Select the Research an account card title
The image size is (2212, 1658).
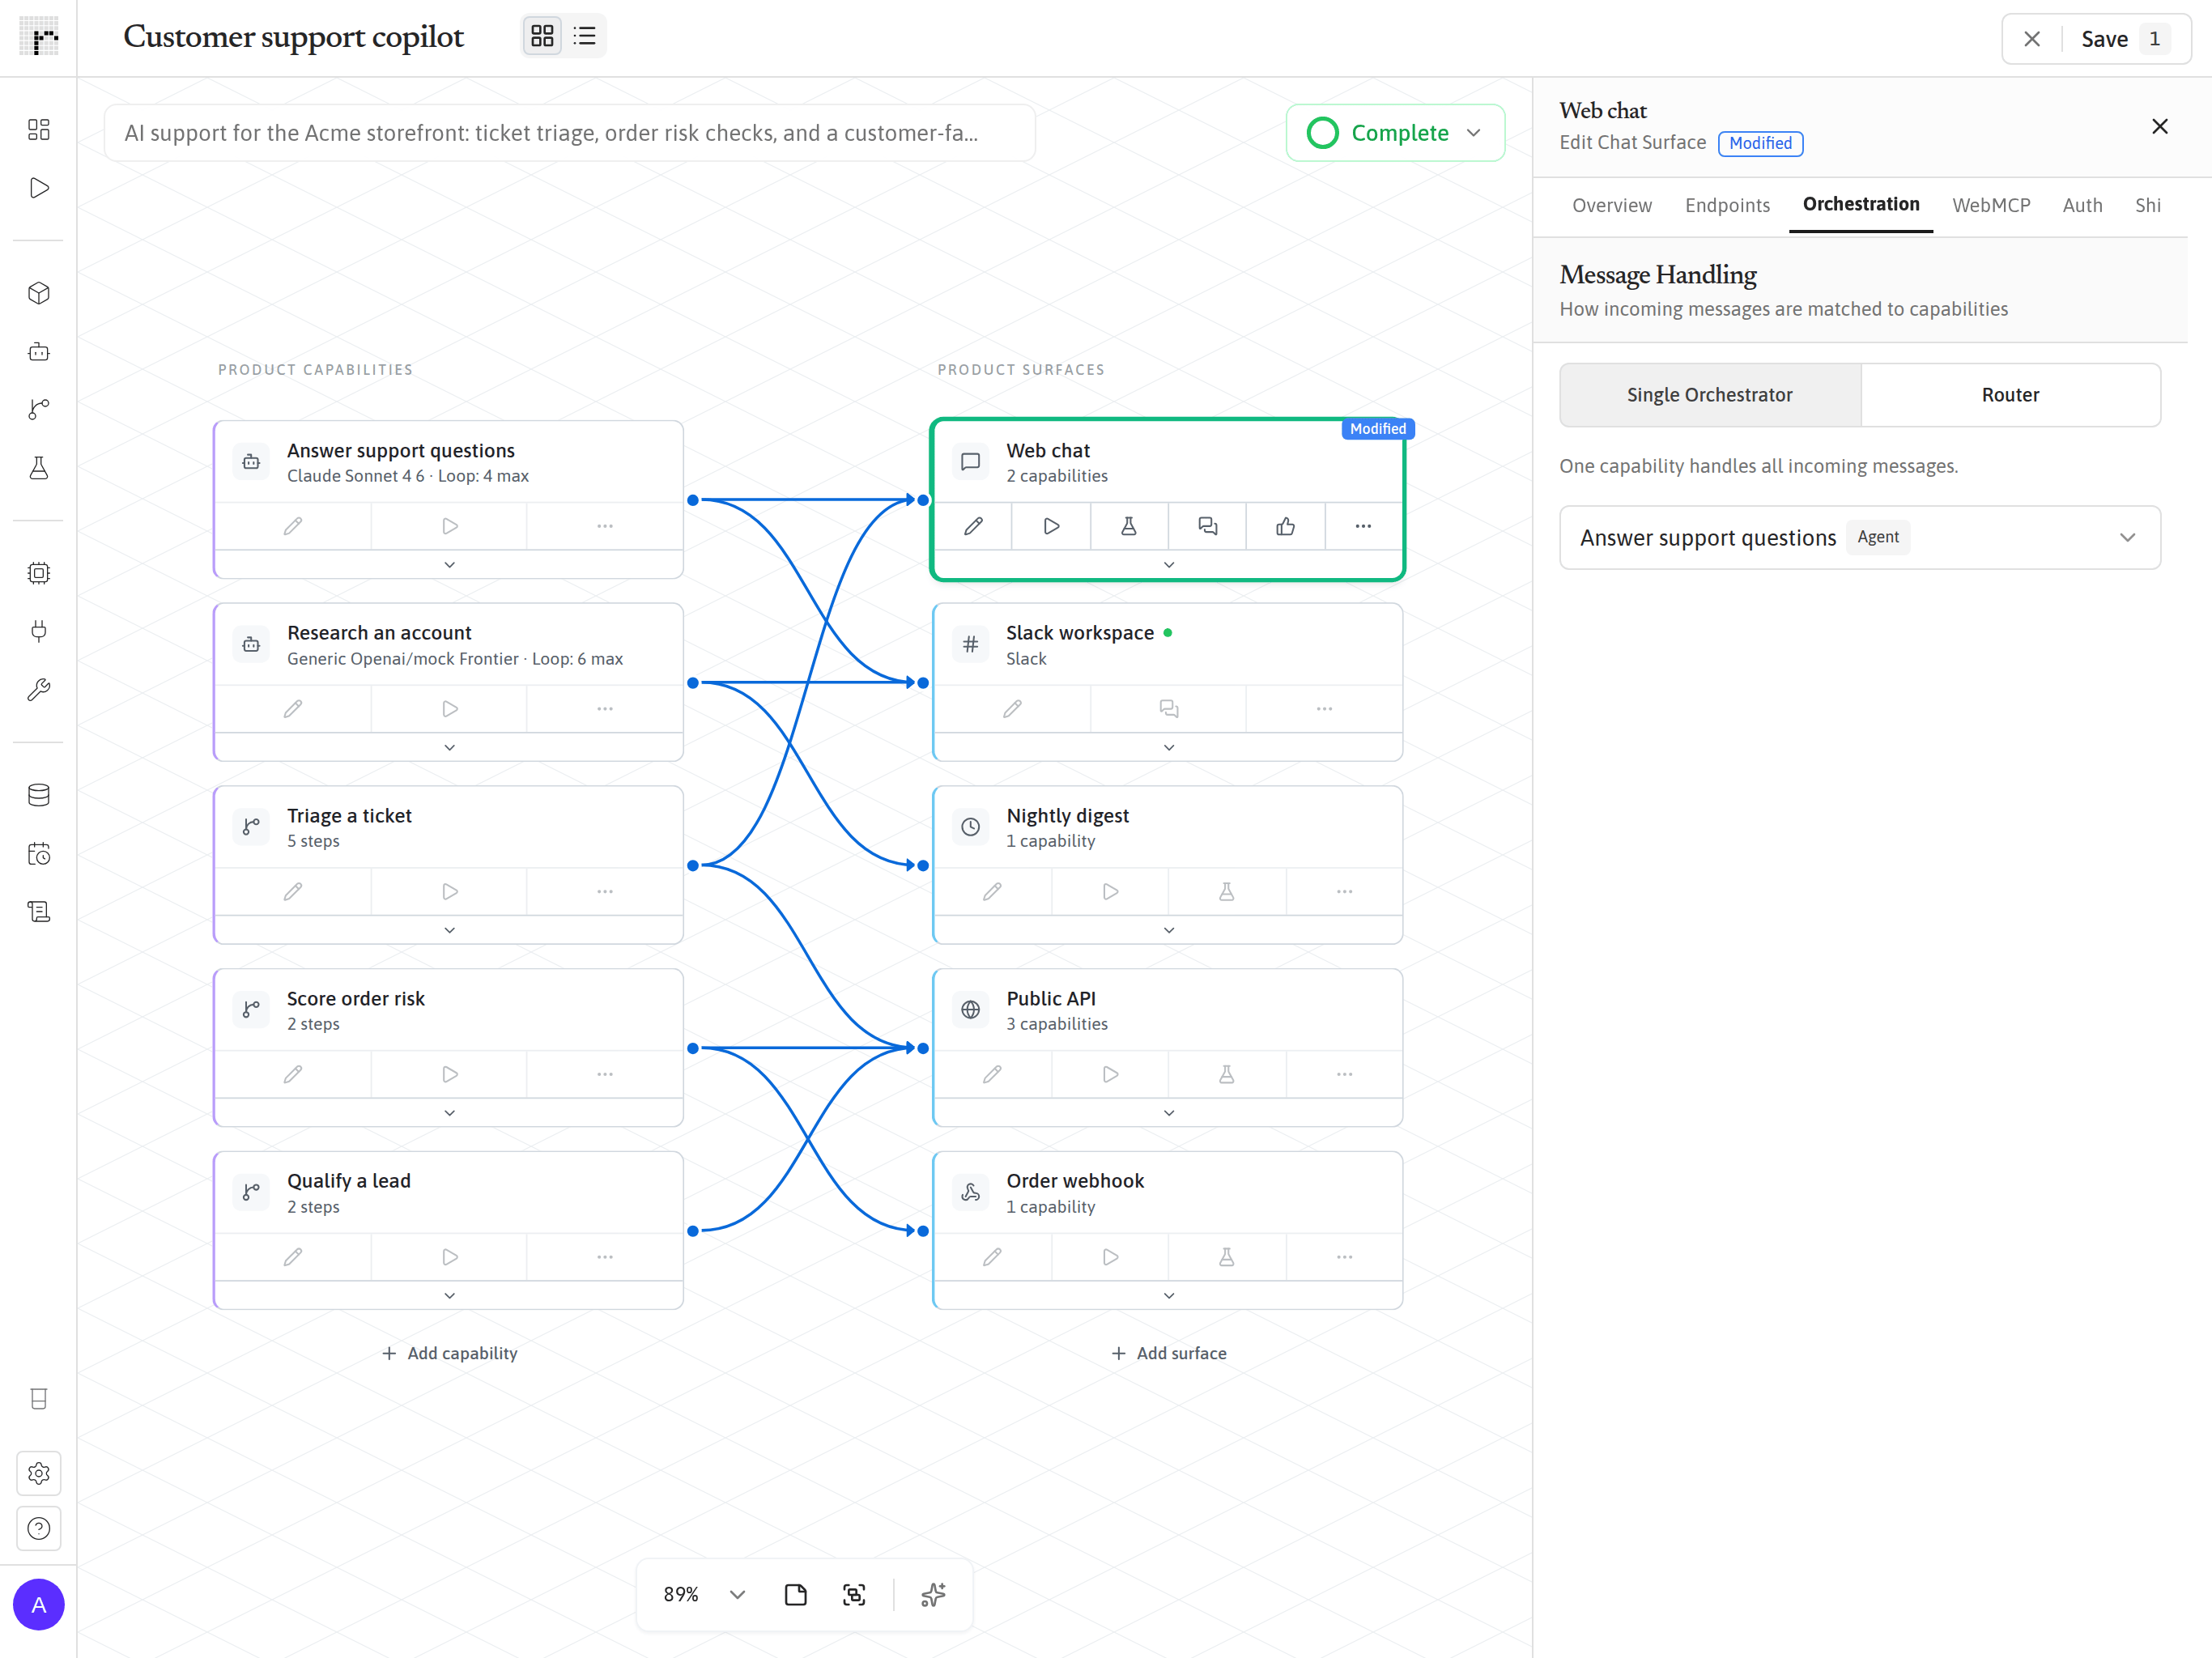point(379,633)
